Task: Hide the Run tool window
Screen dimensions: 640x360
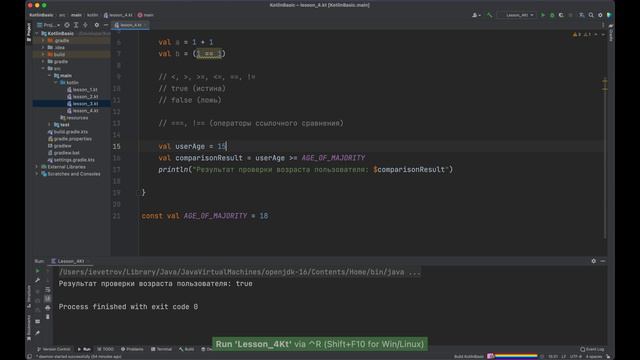Action: click(x=603, y=261)
